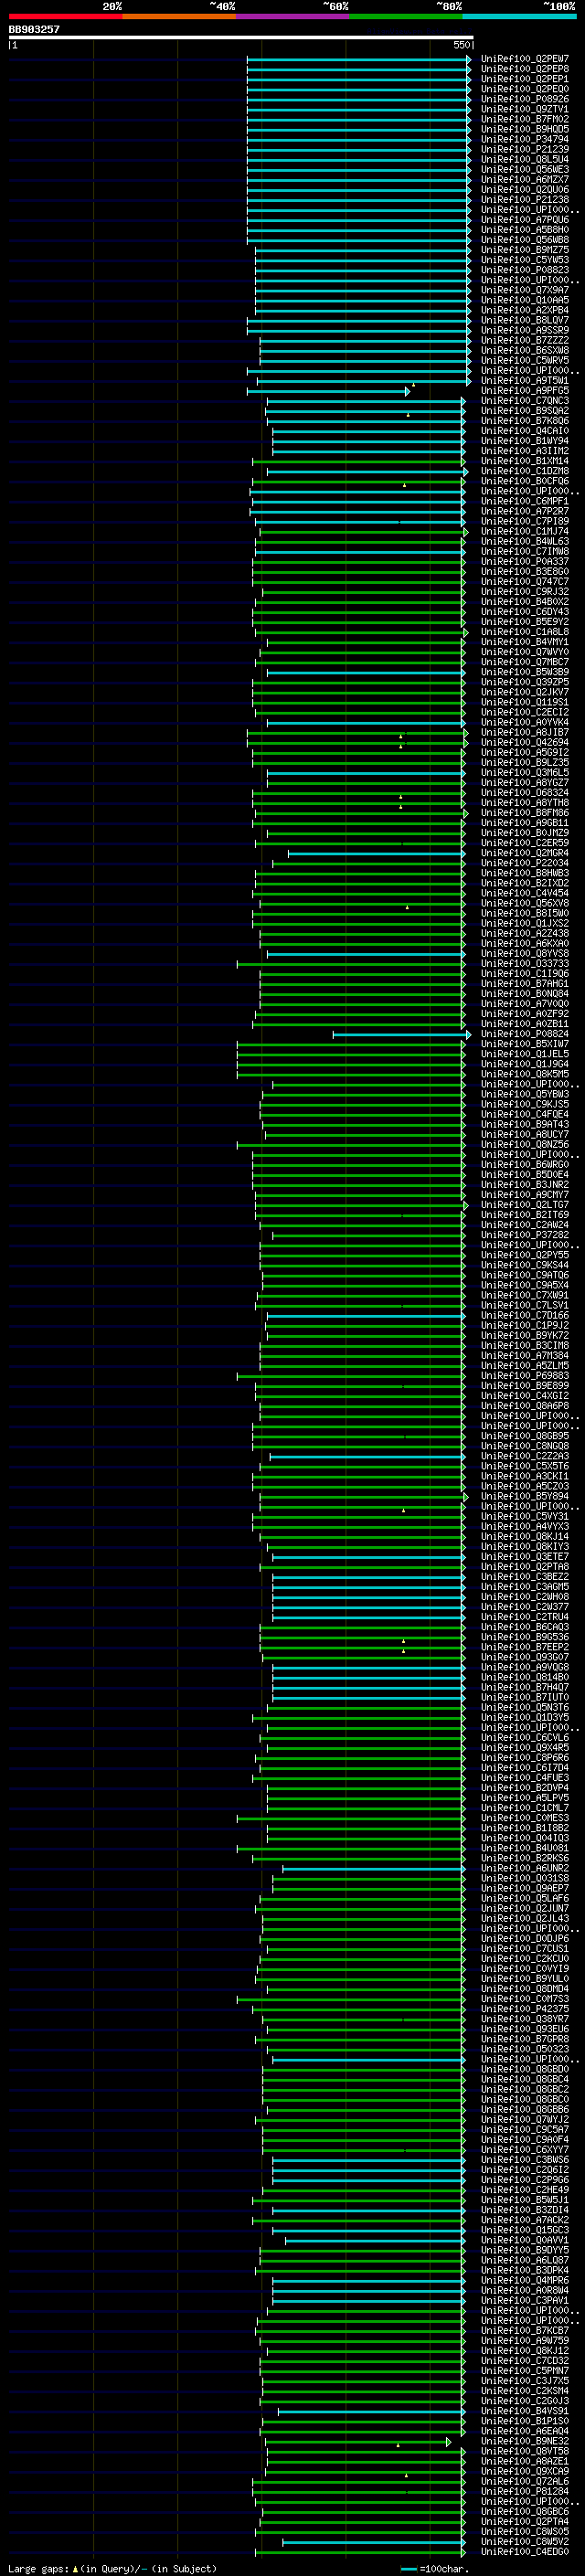
Task: Select the UniRef100_Q8NZ56 label
Action: [524, 1145]
